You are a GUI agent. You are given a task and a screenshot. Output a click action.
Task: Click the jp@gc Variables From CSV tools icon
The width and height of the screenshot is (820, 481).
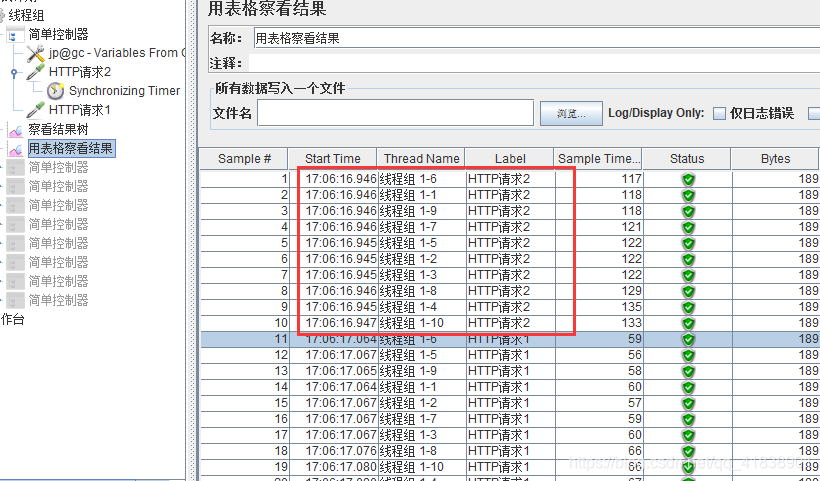coord(36,53)
